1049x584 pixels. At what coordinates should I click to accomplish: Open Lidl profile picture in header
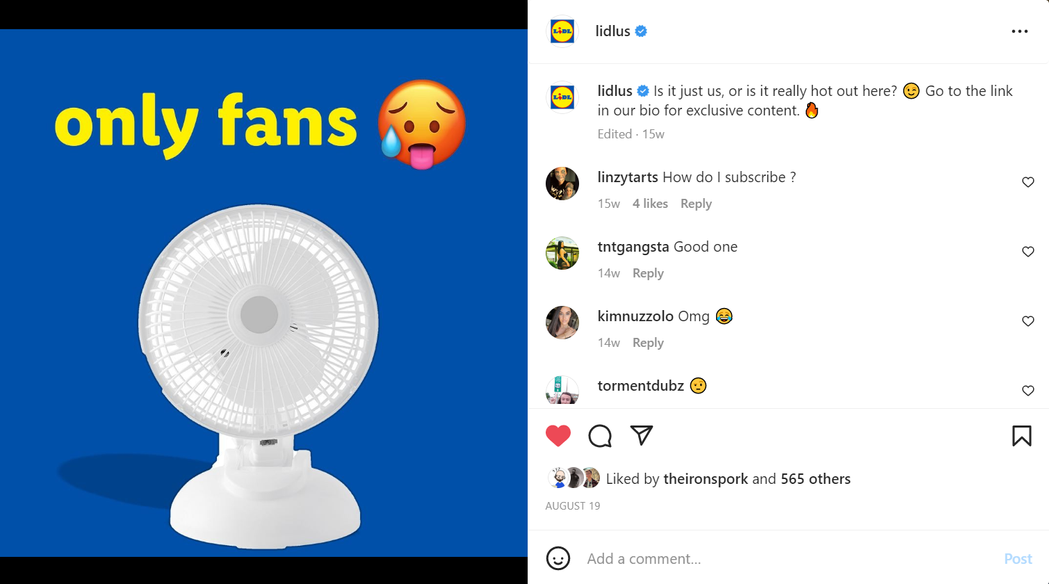[x=562, y=31]
